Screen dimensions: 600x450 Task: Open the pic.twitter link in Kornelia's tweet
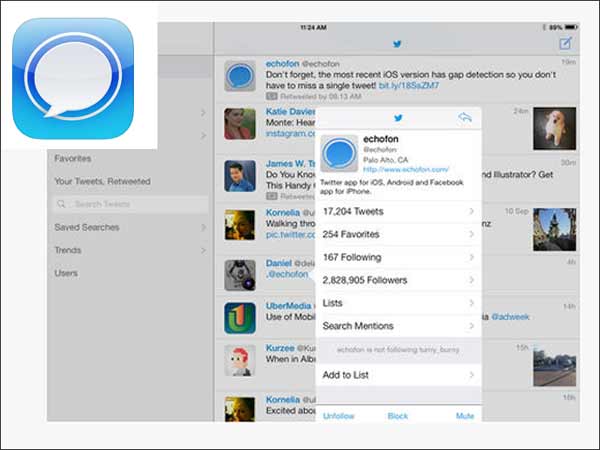pos(290,234)
